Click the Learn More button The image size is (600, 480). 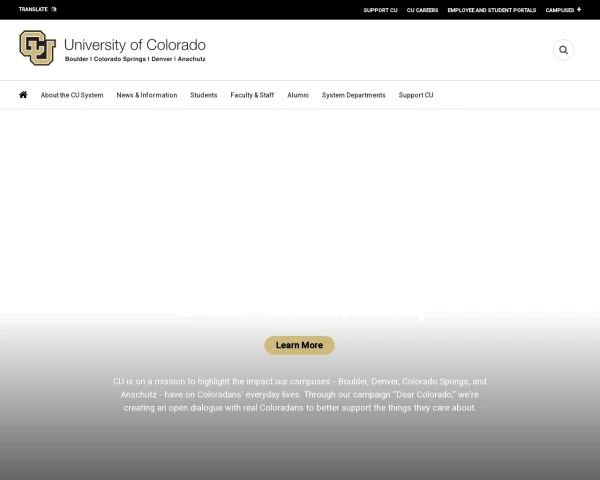(x=299, y=345)
